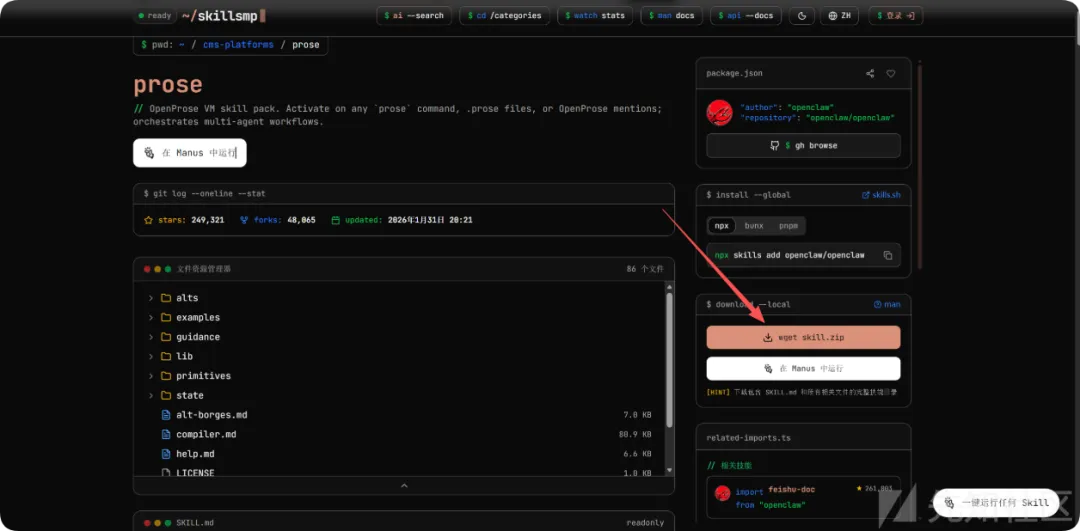Click file explorer scrollbar down arrow

tap(669, 470)
